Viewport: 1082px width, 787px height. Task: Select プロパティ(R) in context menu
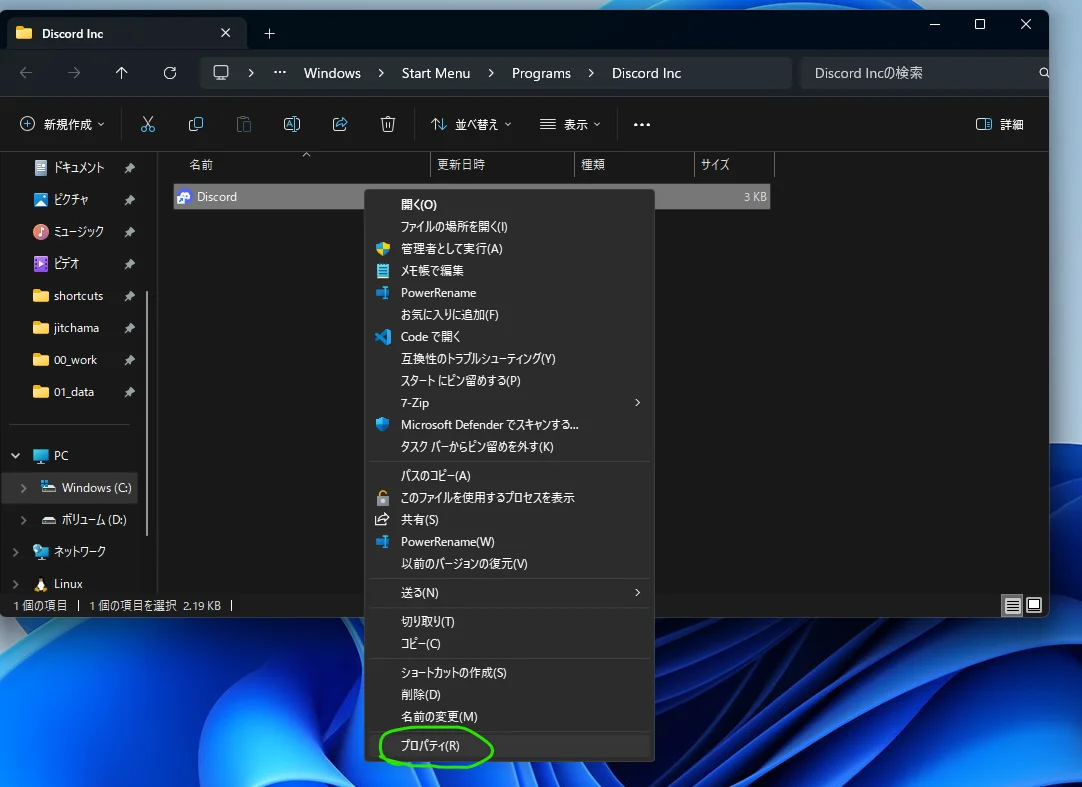pos(430,746)
